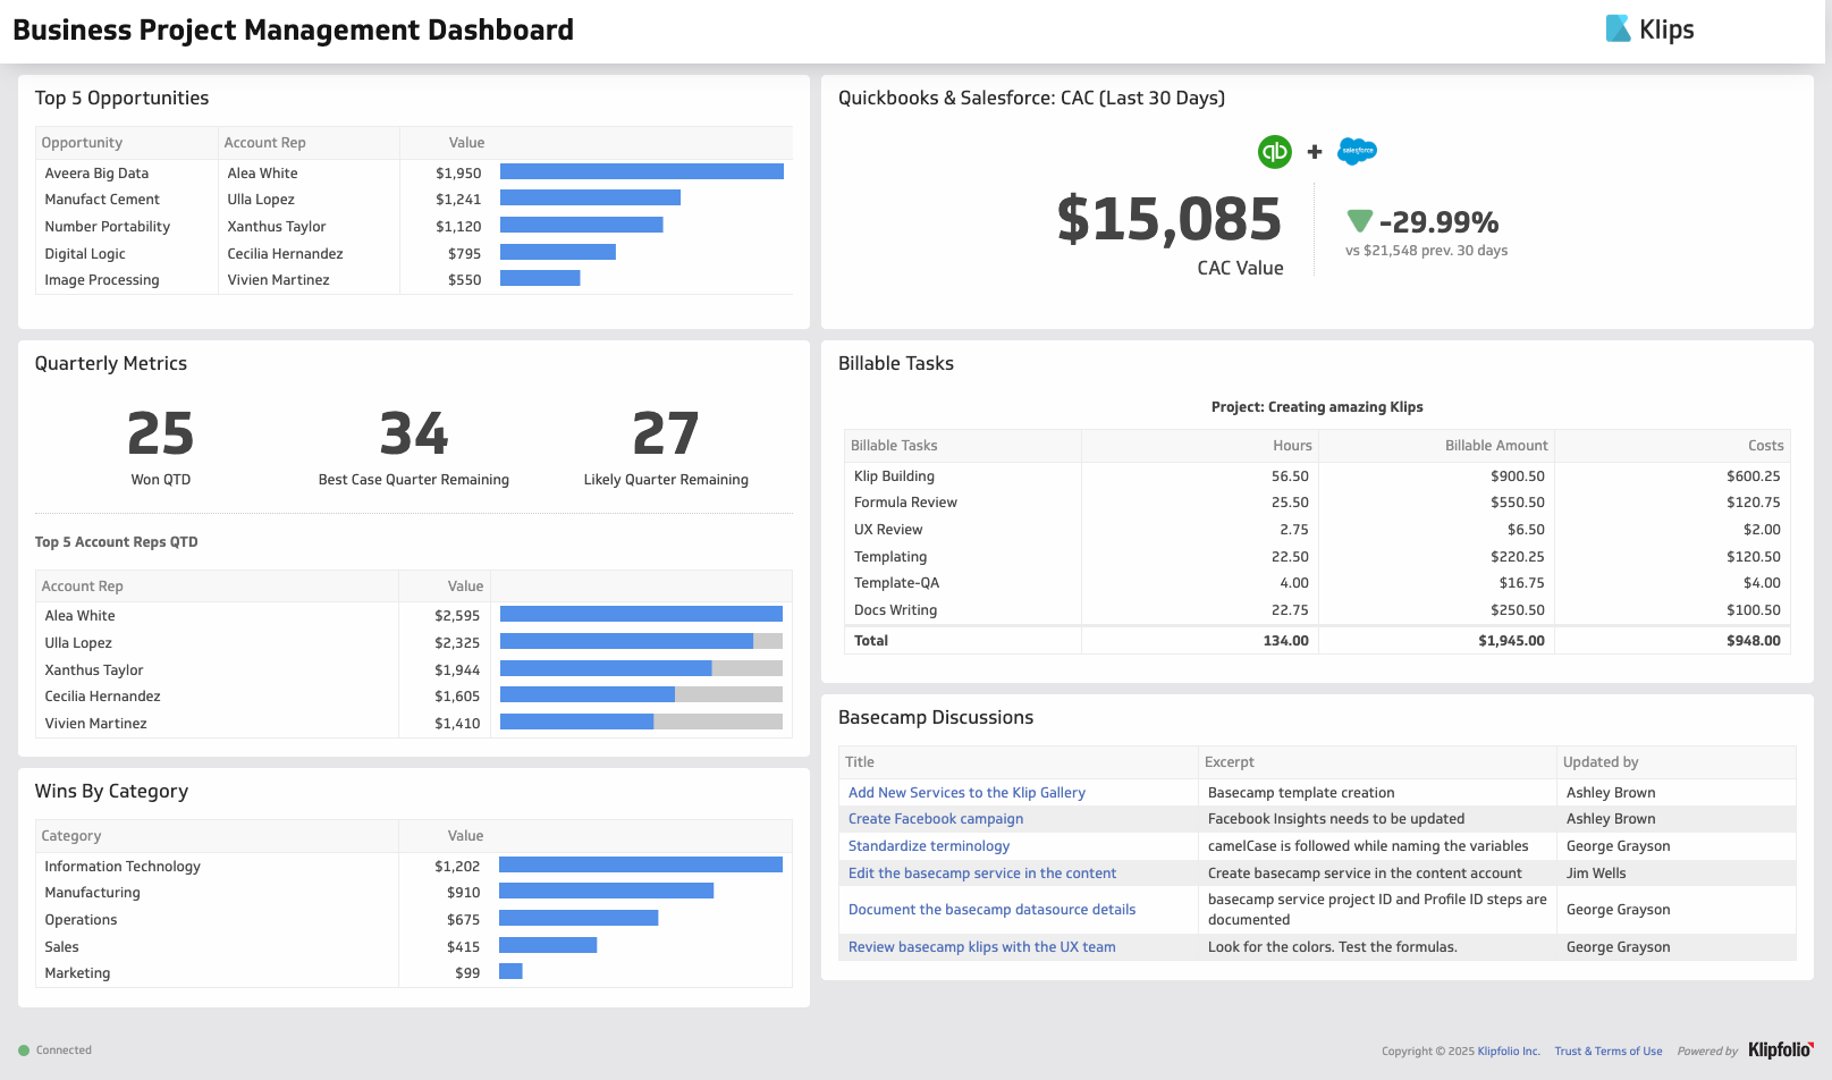Click the Information Technology wins bar
Image resolution: width=1832 pixels, height=1080 pixels.
click(640, 864)
